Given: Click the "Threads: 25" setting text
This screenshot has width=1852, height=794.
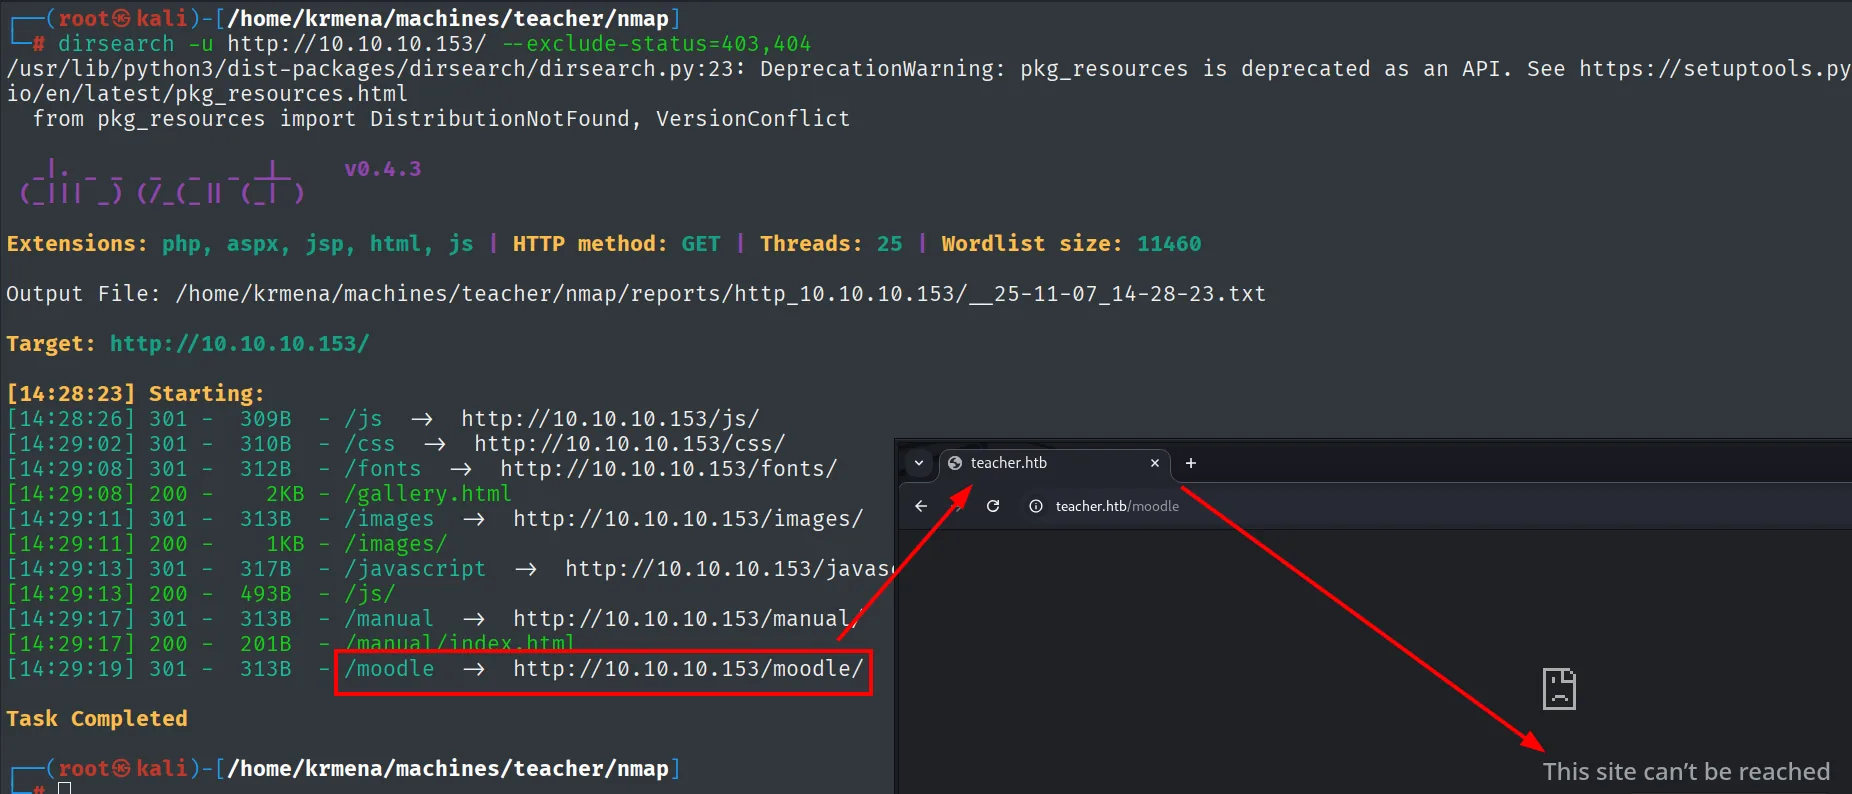Looking at the screenshot, I should point(831,244).
